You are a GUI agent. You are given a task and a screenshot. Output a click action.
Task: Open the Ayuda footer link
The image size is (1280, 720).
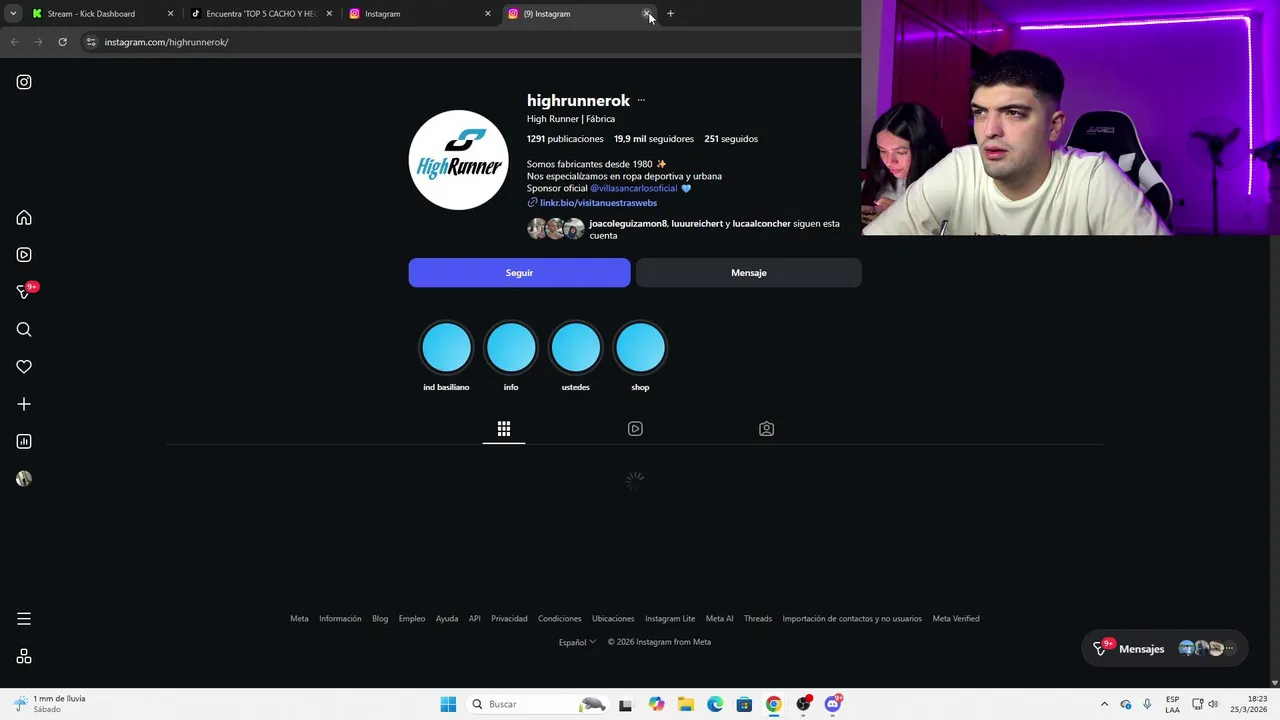[x=447, y=619]
